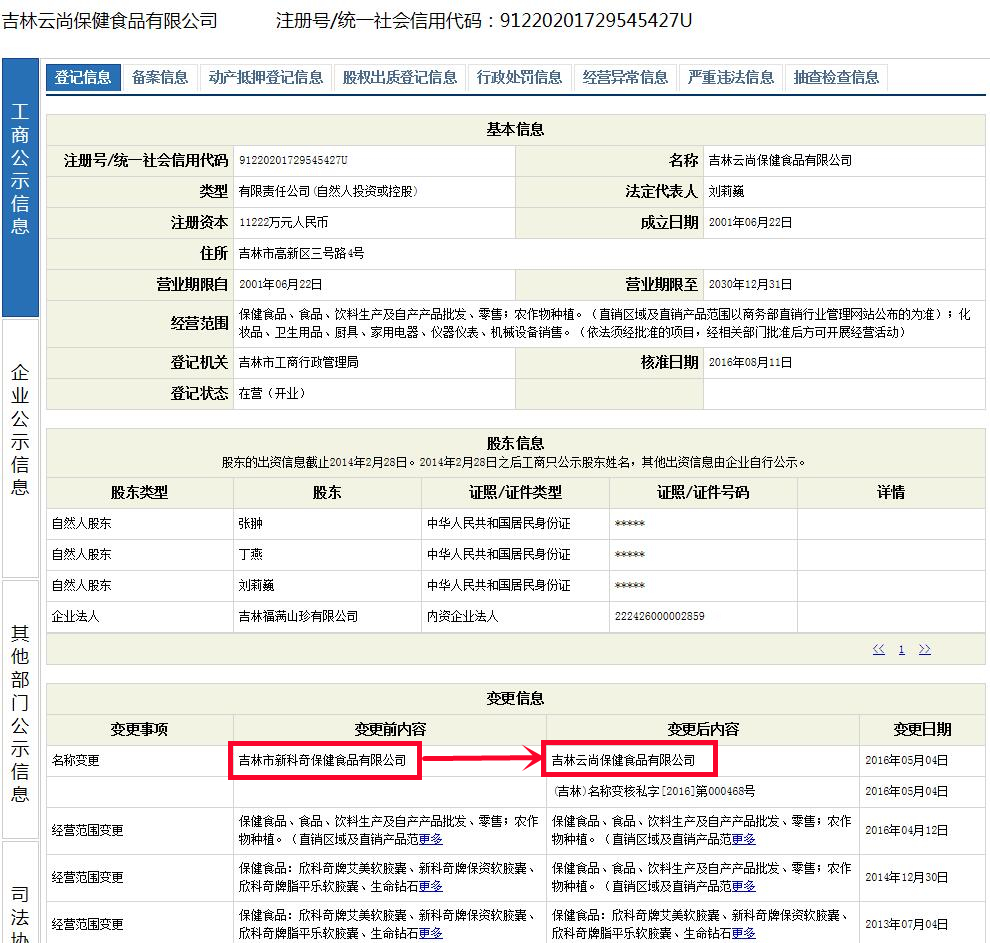Click change date 2016年04月12日

coord(907,831)
